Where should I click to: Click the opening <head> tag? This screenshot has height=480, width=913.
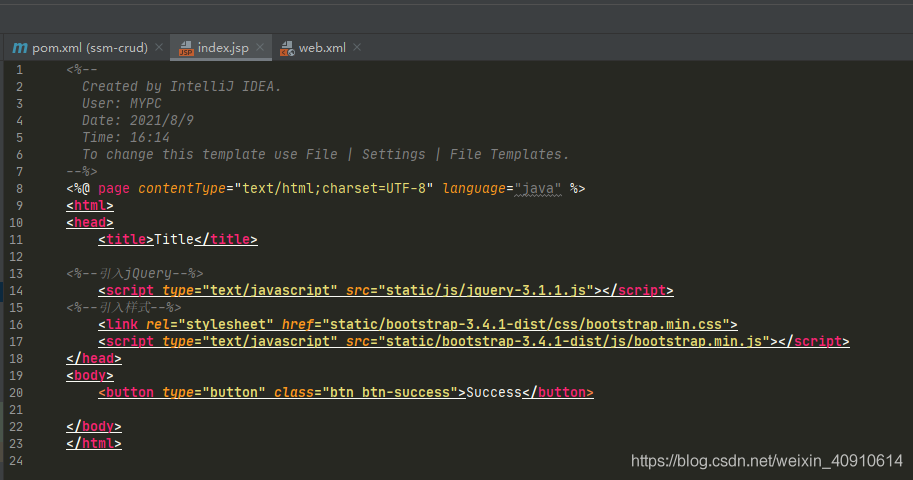coord(90,223)
